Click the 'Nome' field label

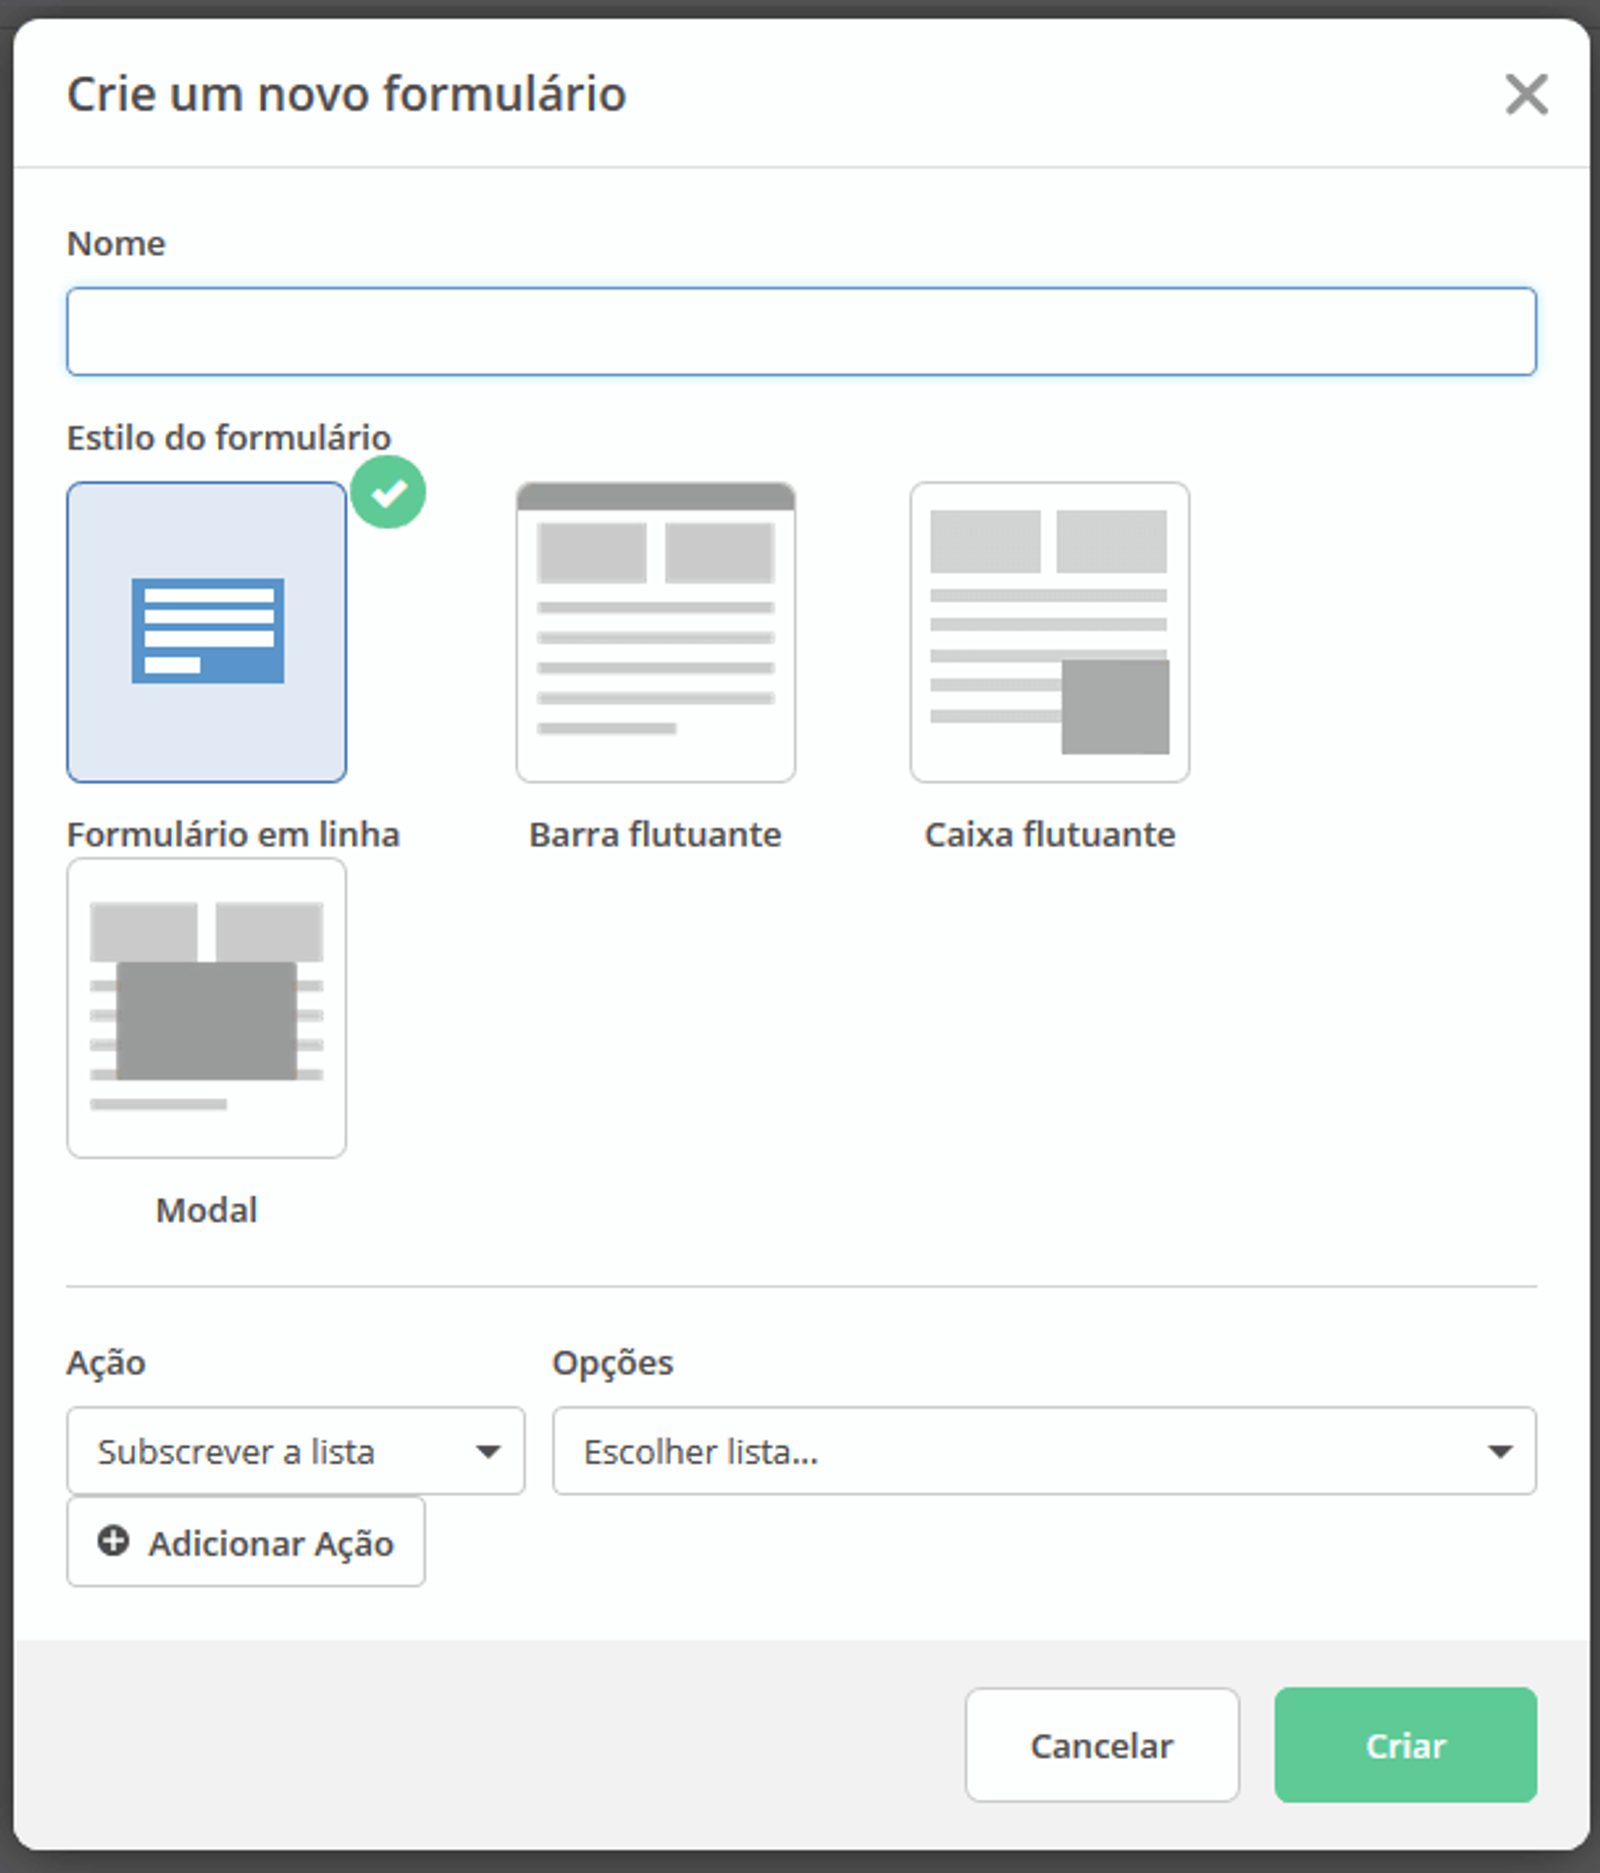(116, 243)
